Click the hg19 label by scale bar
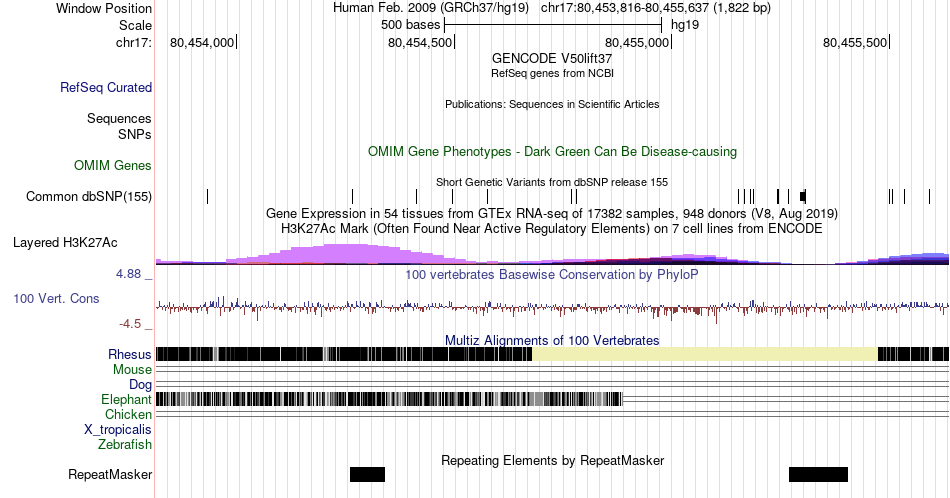This screenshot has height=498, width=950. tap(685, 25)
